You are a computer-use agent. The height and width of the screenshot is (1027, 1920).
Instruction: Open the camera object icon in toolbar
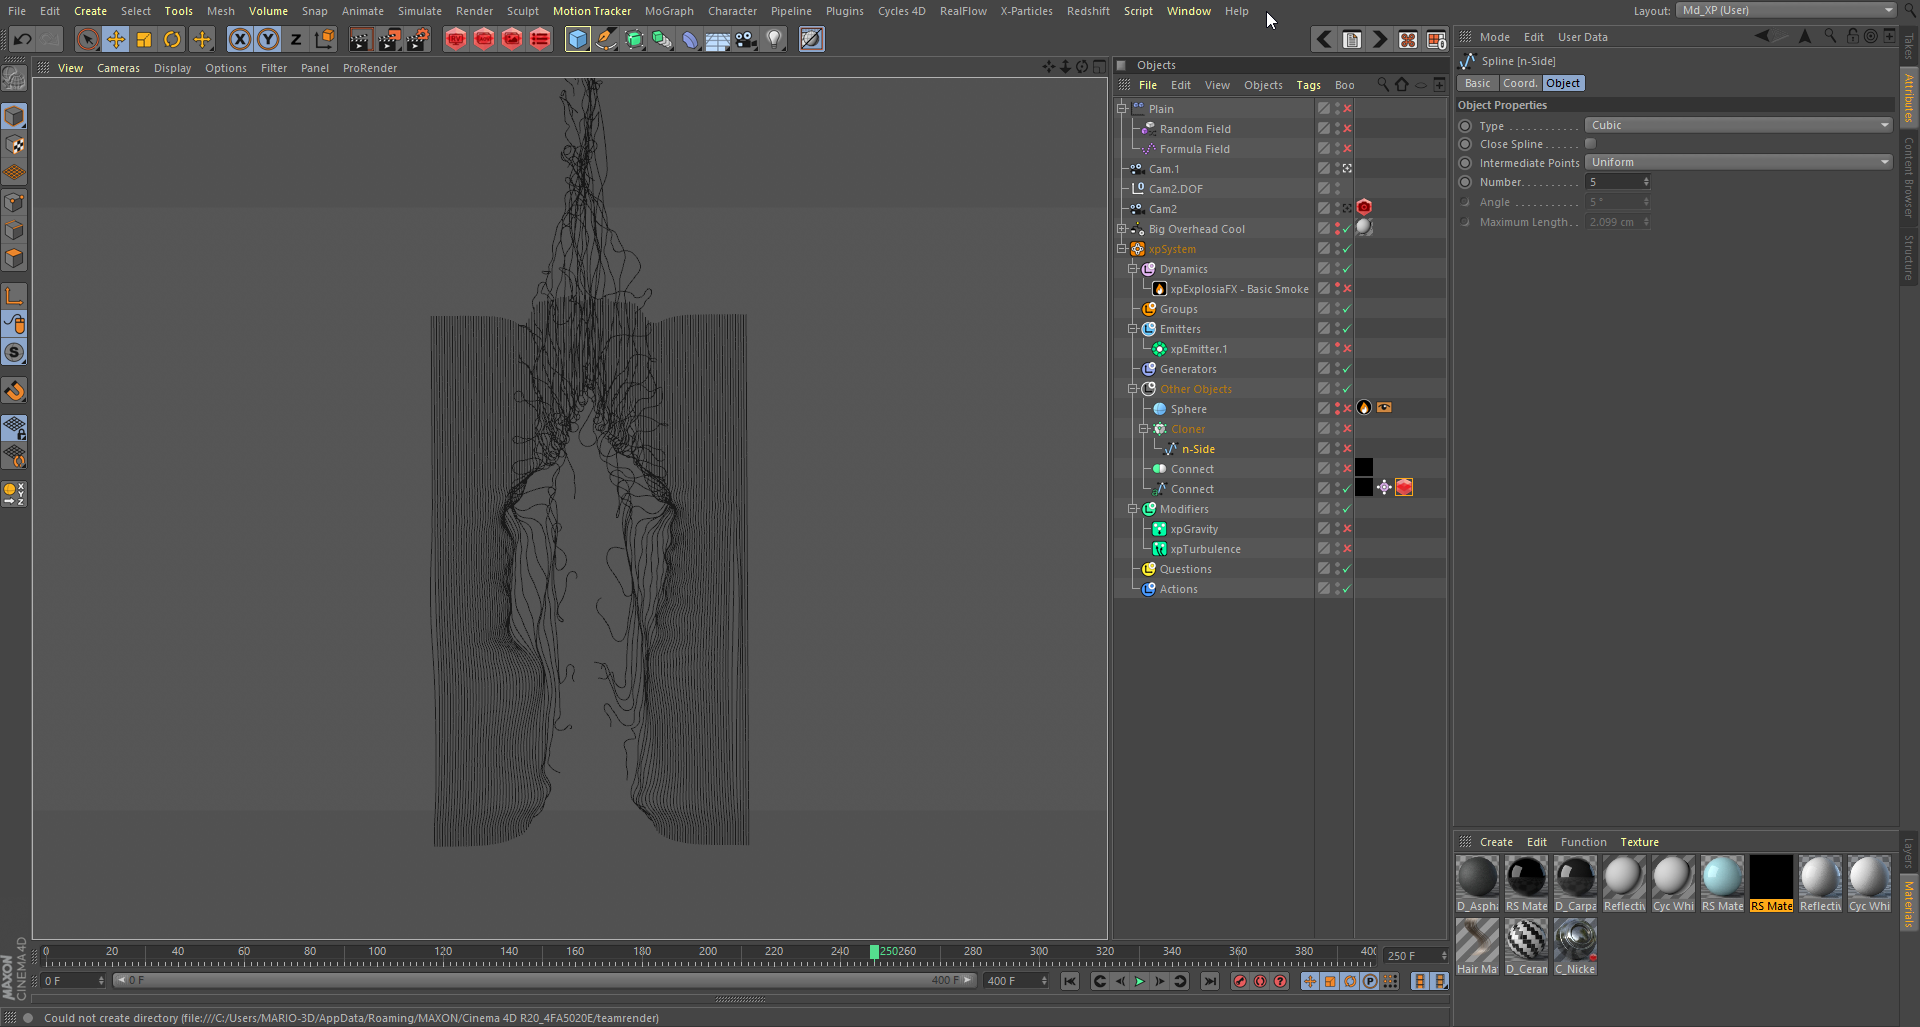(746, 39)
